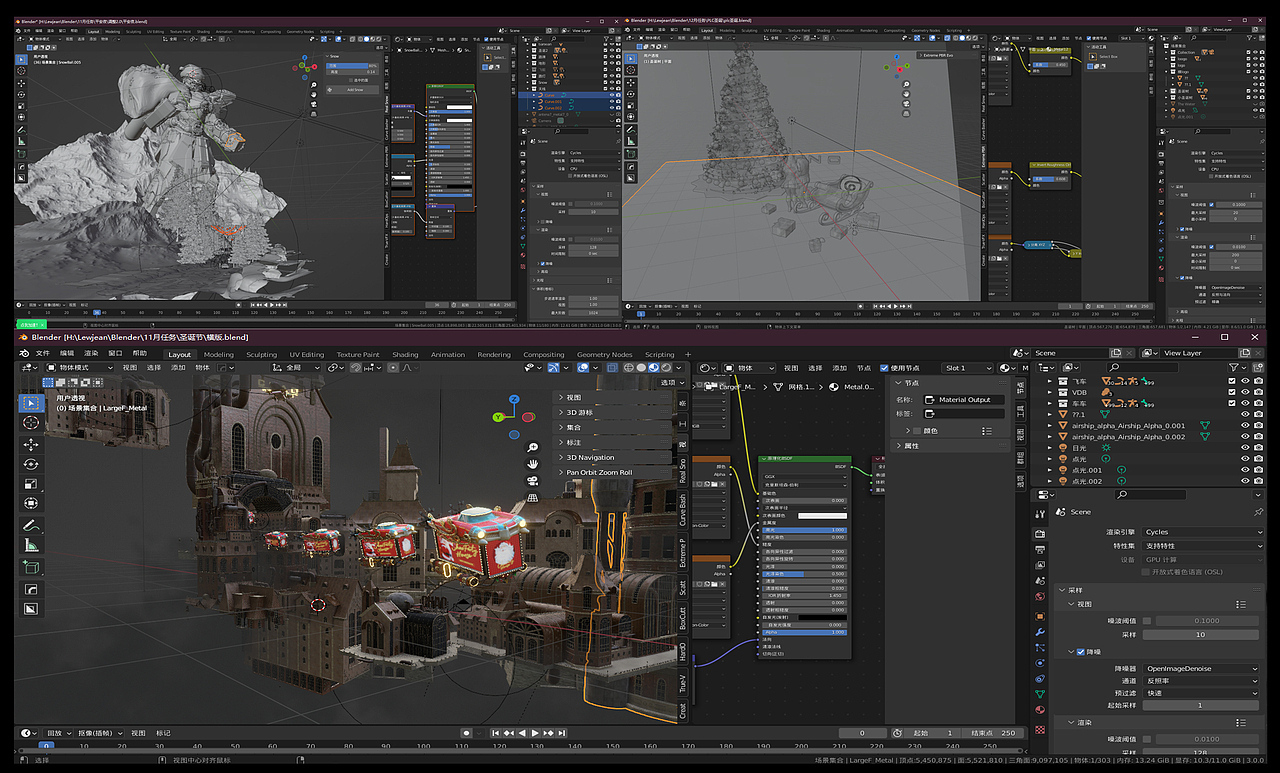Viewport: 1280px width, 773px height.
Task: Click the 采样 value field showing 10
Action: coord(1201,634)
